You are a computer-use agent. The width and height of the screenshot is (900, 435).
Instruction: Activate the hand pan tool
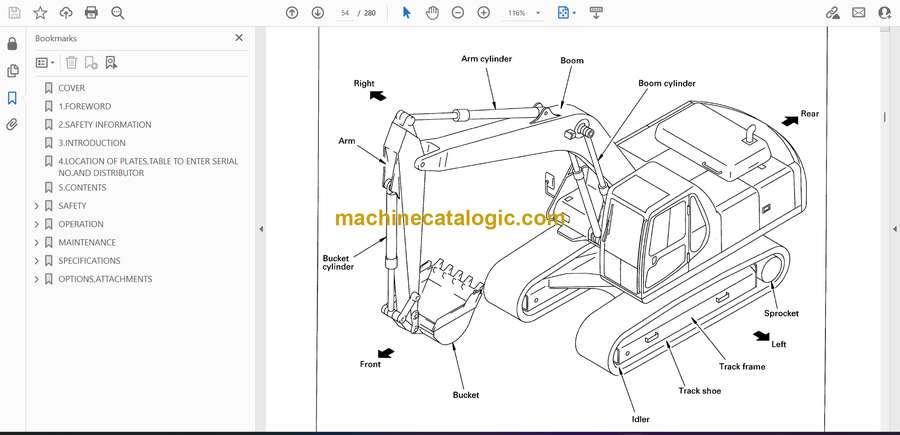click(432, 13)
